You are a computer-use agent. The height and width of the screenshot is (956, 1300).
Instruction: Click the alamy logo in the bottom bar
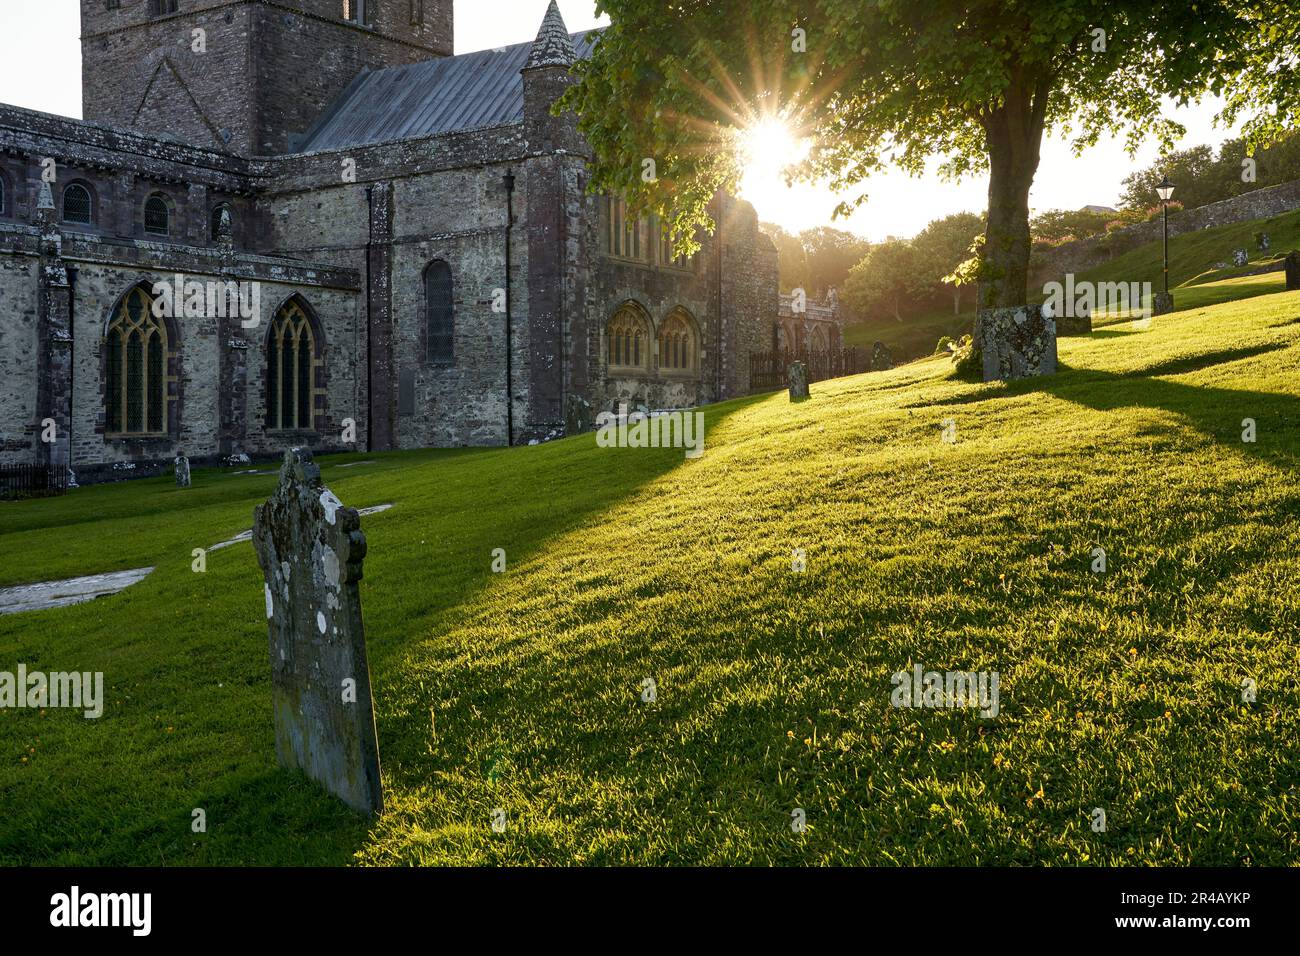click(x=101, y=911)
